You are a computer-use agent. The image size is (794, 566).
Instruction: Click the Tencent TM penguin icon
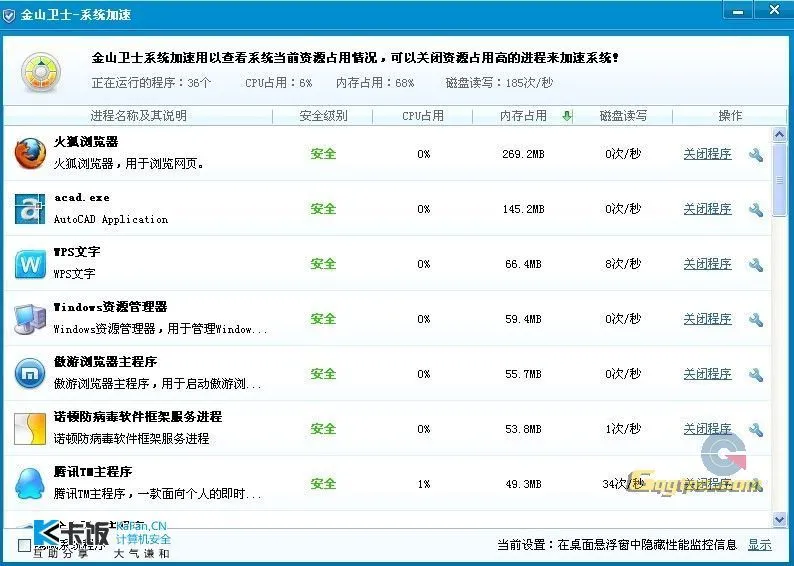30,484
